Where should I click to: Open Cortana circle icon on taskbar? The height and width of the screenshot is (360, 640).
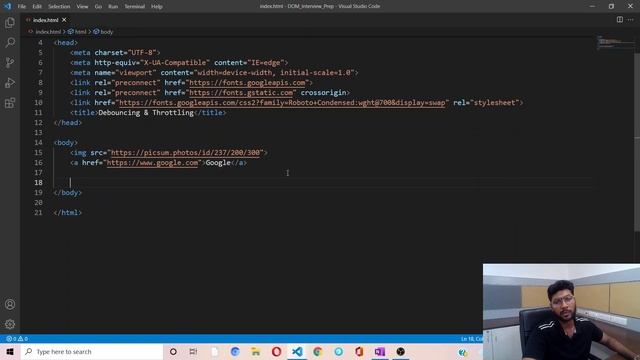[x=173, y=351]
